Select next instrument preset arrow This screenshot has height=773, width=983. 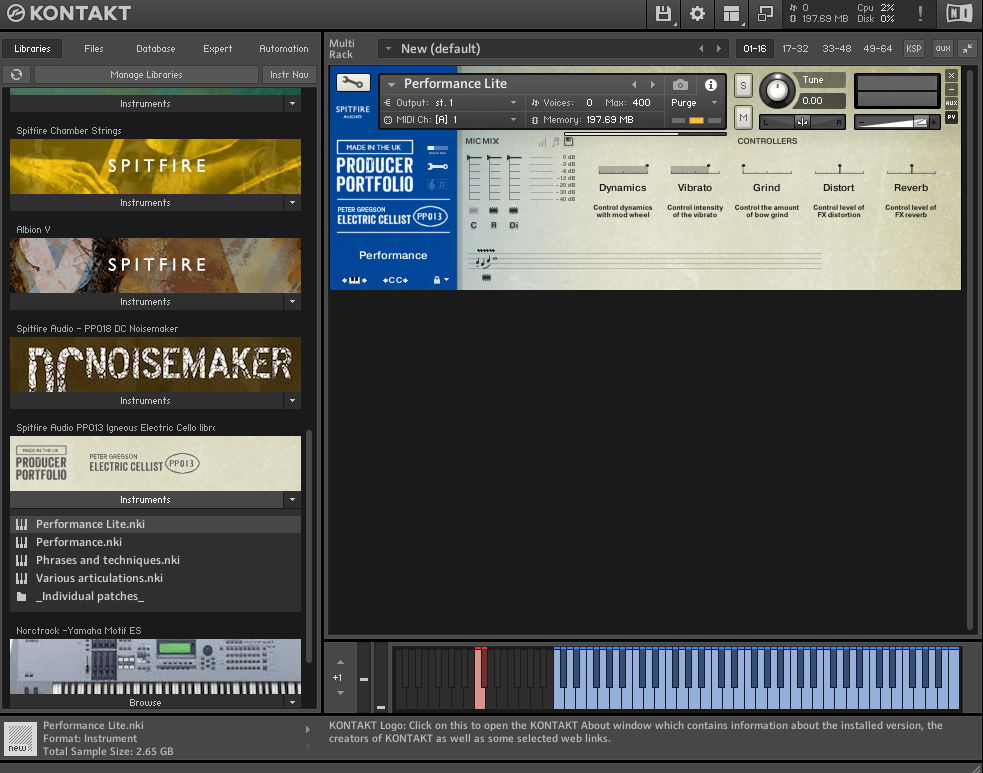click(653, 85)
